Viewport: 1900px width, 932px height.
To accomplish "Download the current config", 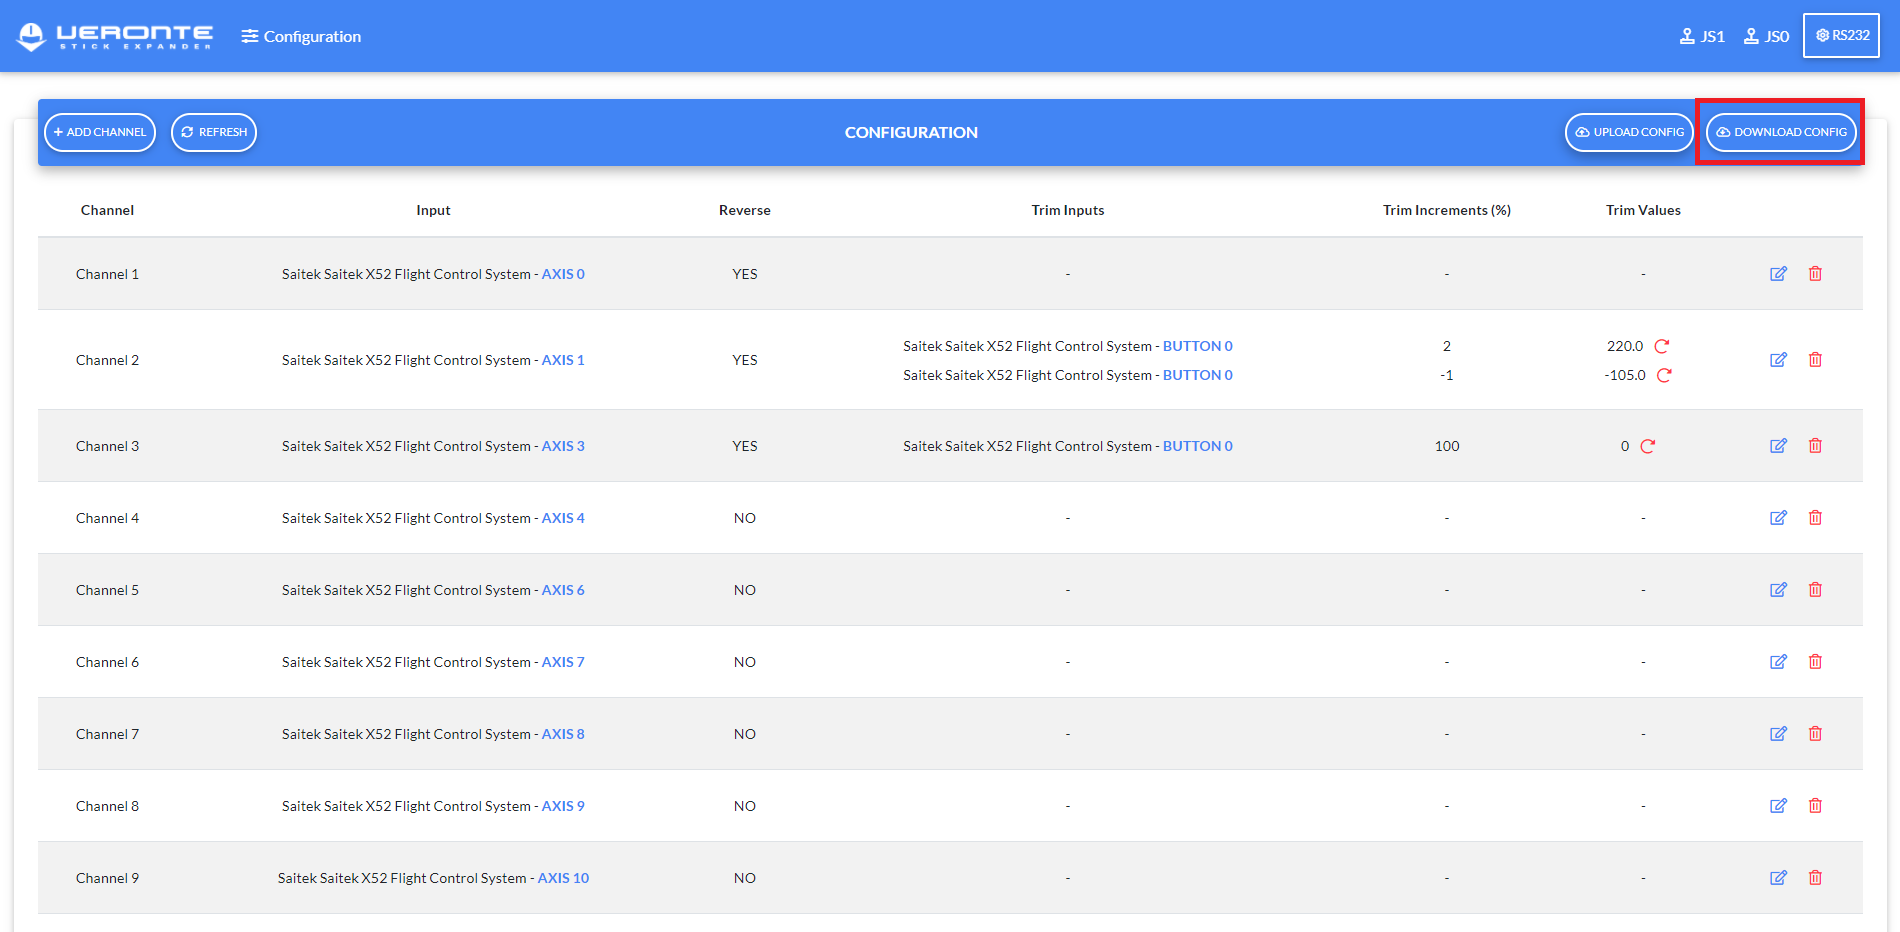I will click(1781, 132).
